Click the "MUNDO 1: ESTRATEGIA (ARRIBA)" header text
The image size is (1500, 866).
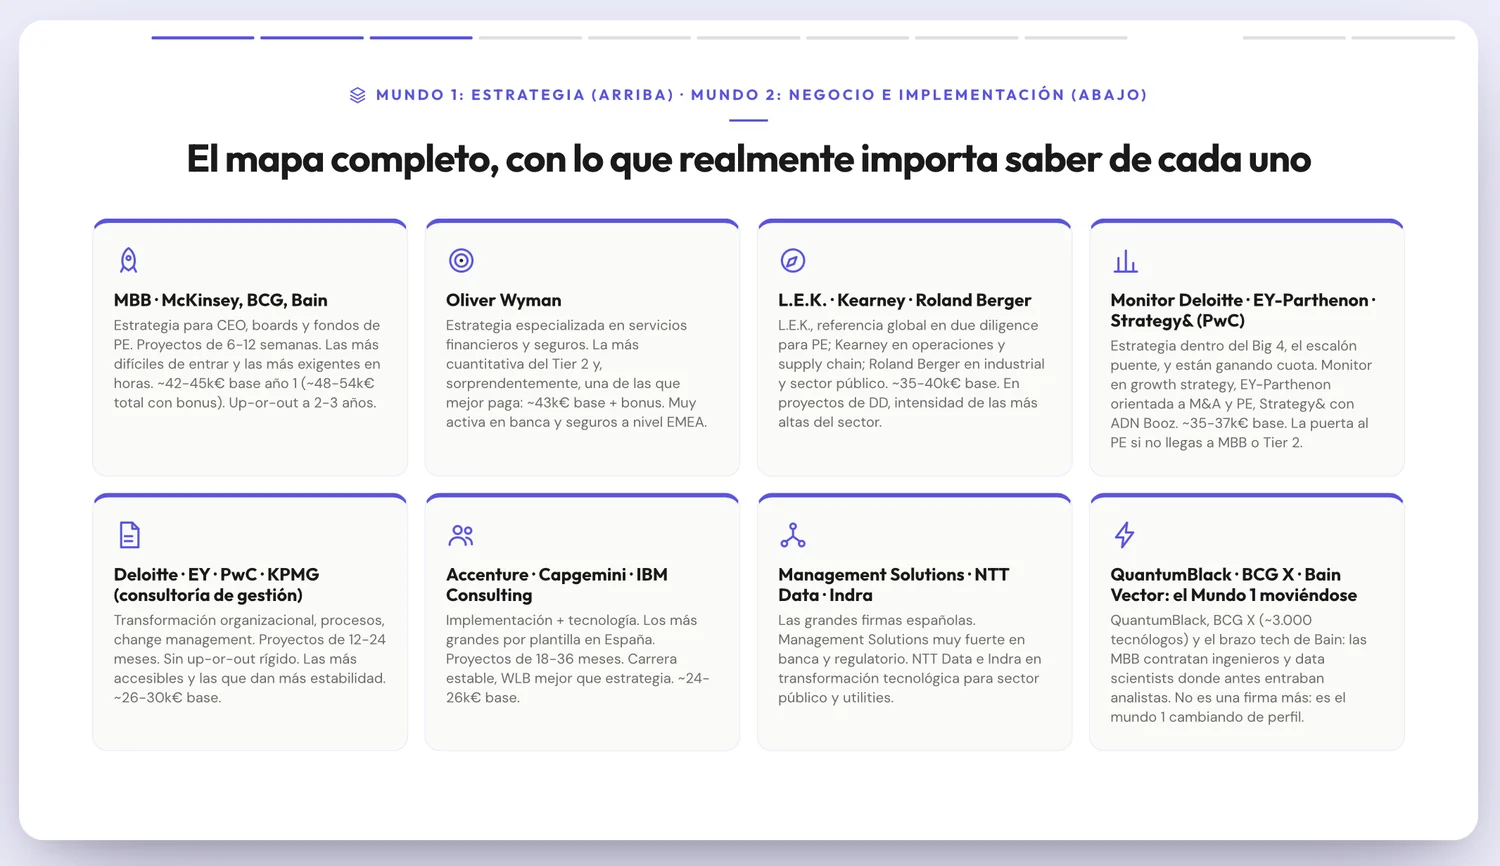(x=525, y=95)
